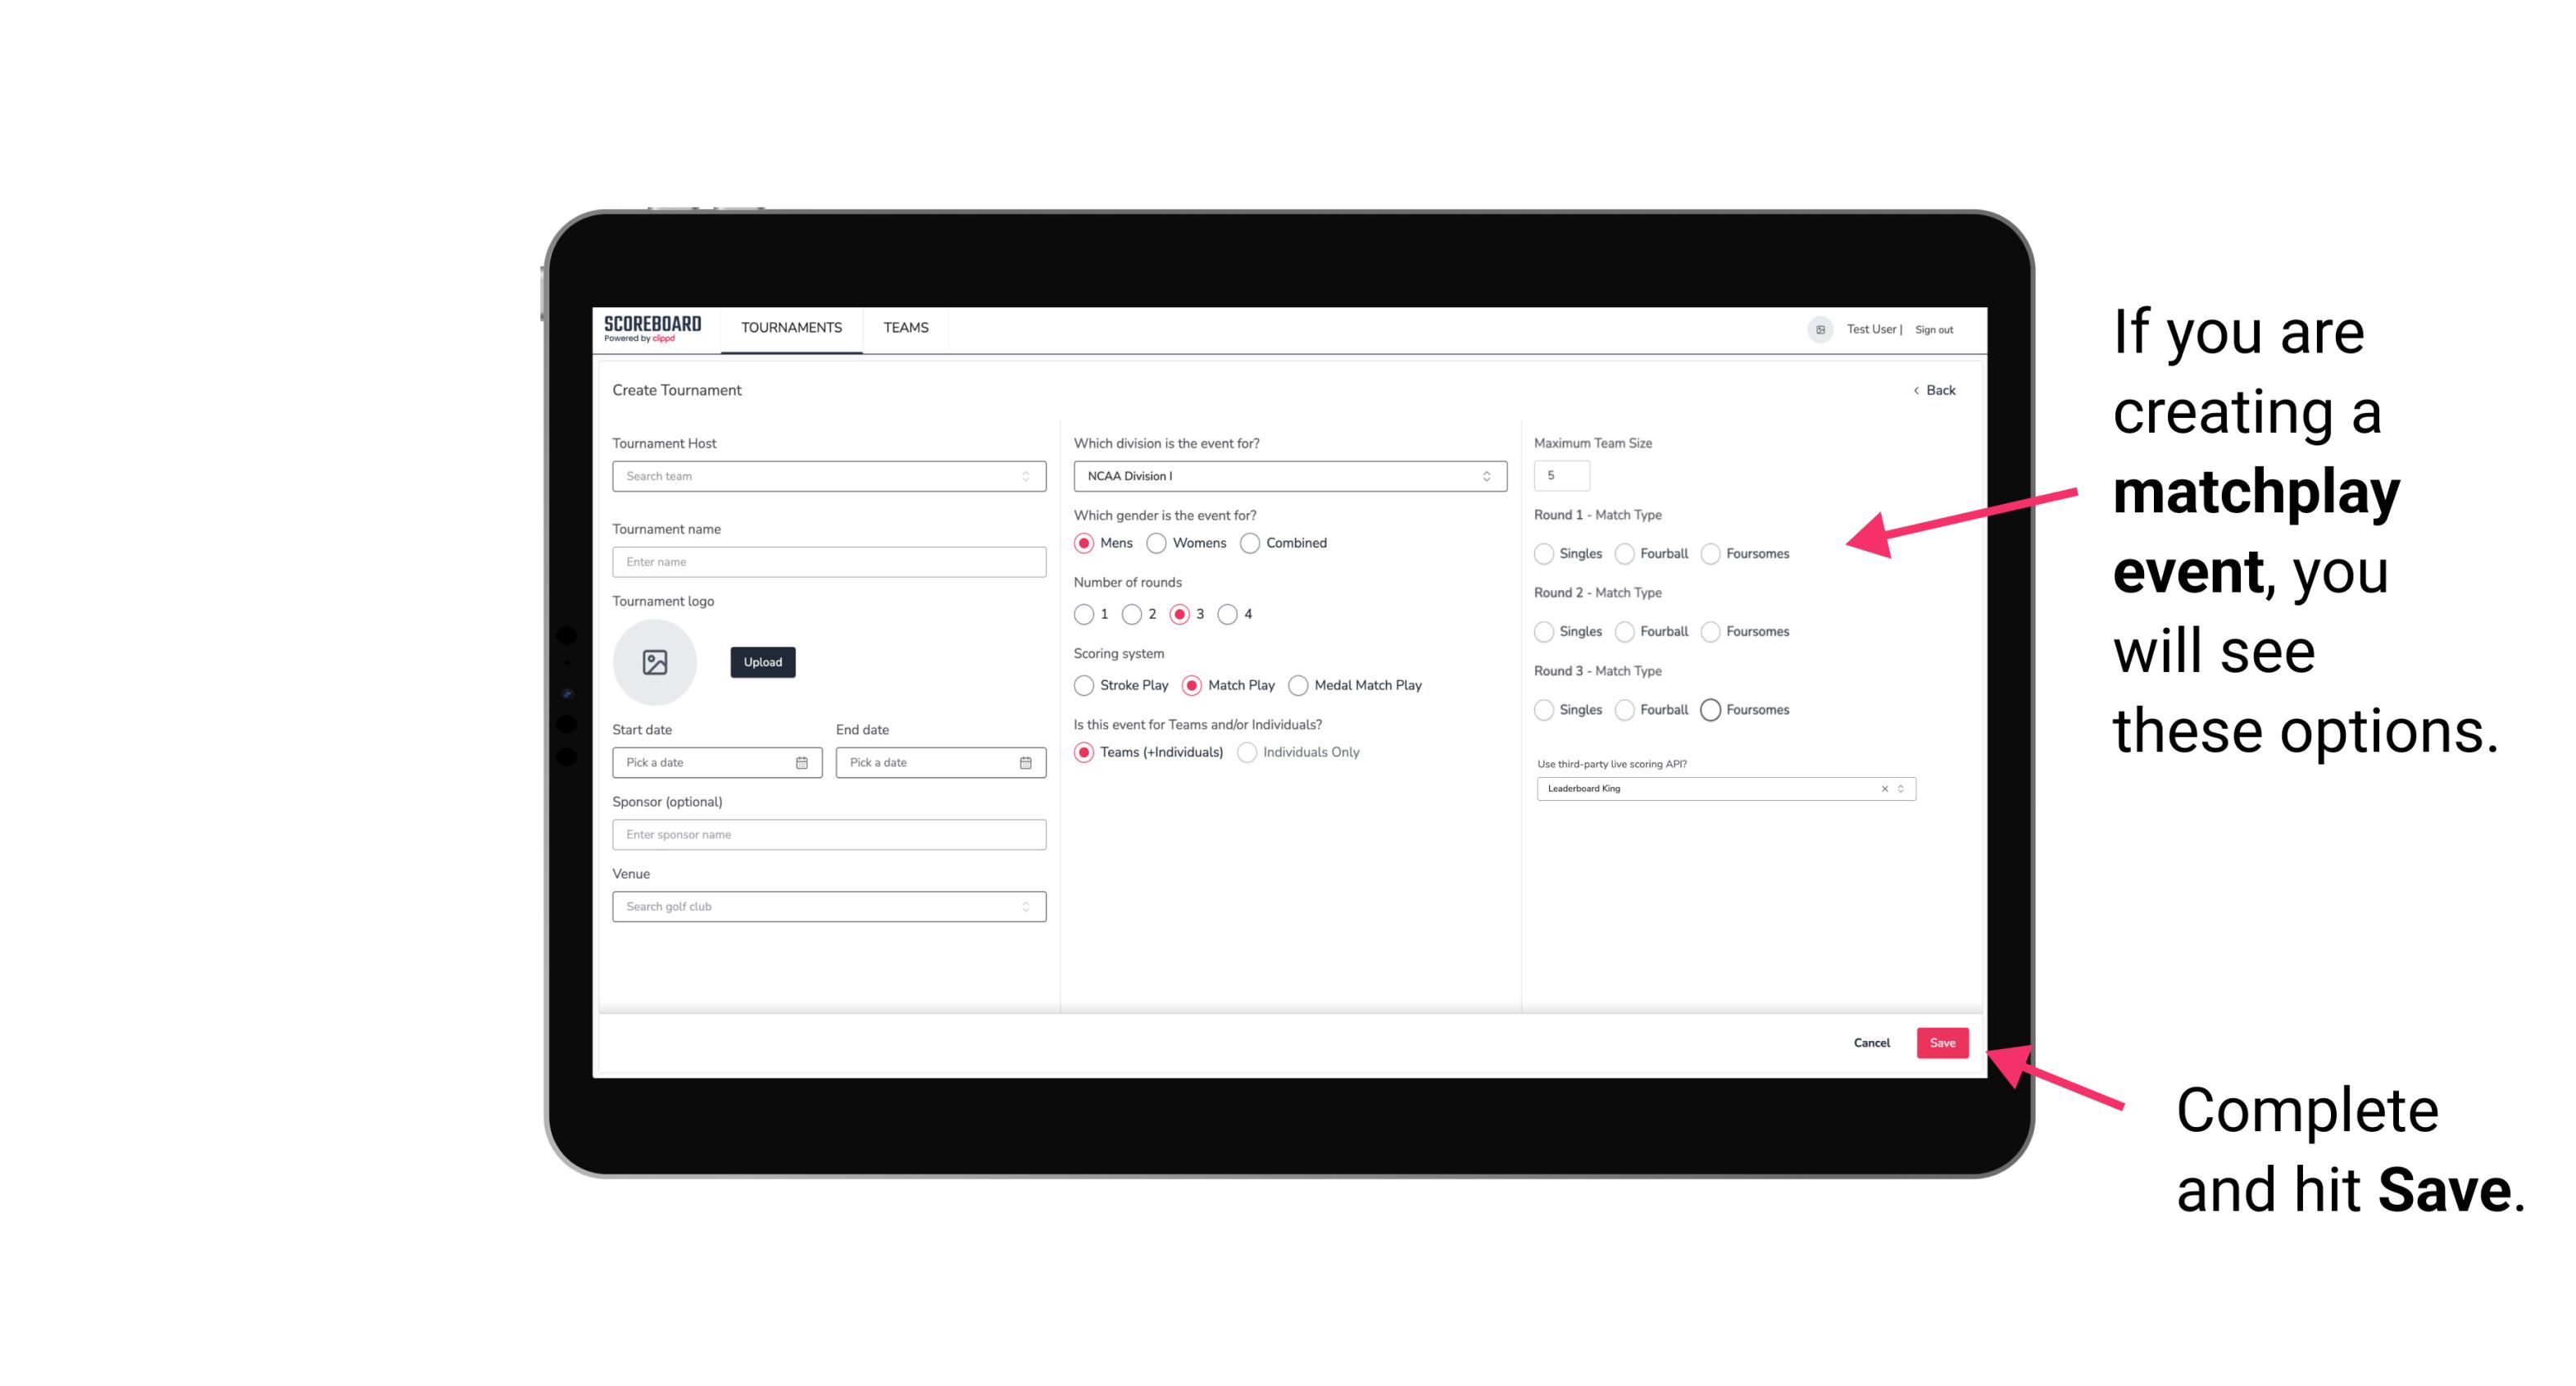Click the Upload tournament logo button

coord(762,662)
